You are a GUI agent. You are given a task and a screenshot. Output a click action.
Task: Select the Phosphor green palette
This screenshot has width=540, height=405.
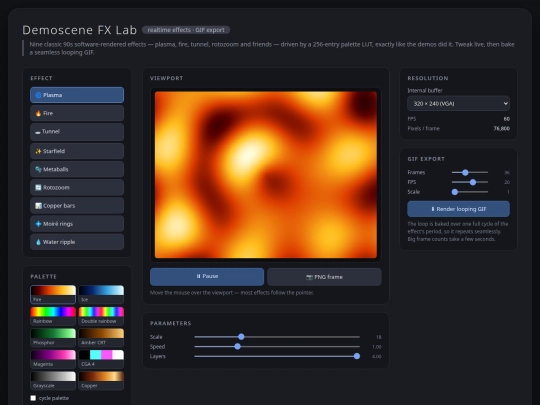point(53,338)
